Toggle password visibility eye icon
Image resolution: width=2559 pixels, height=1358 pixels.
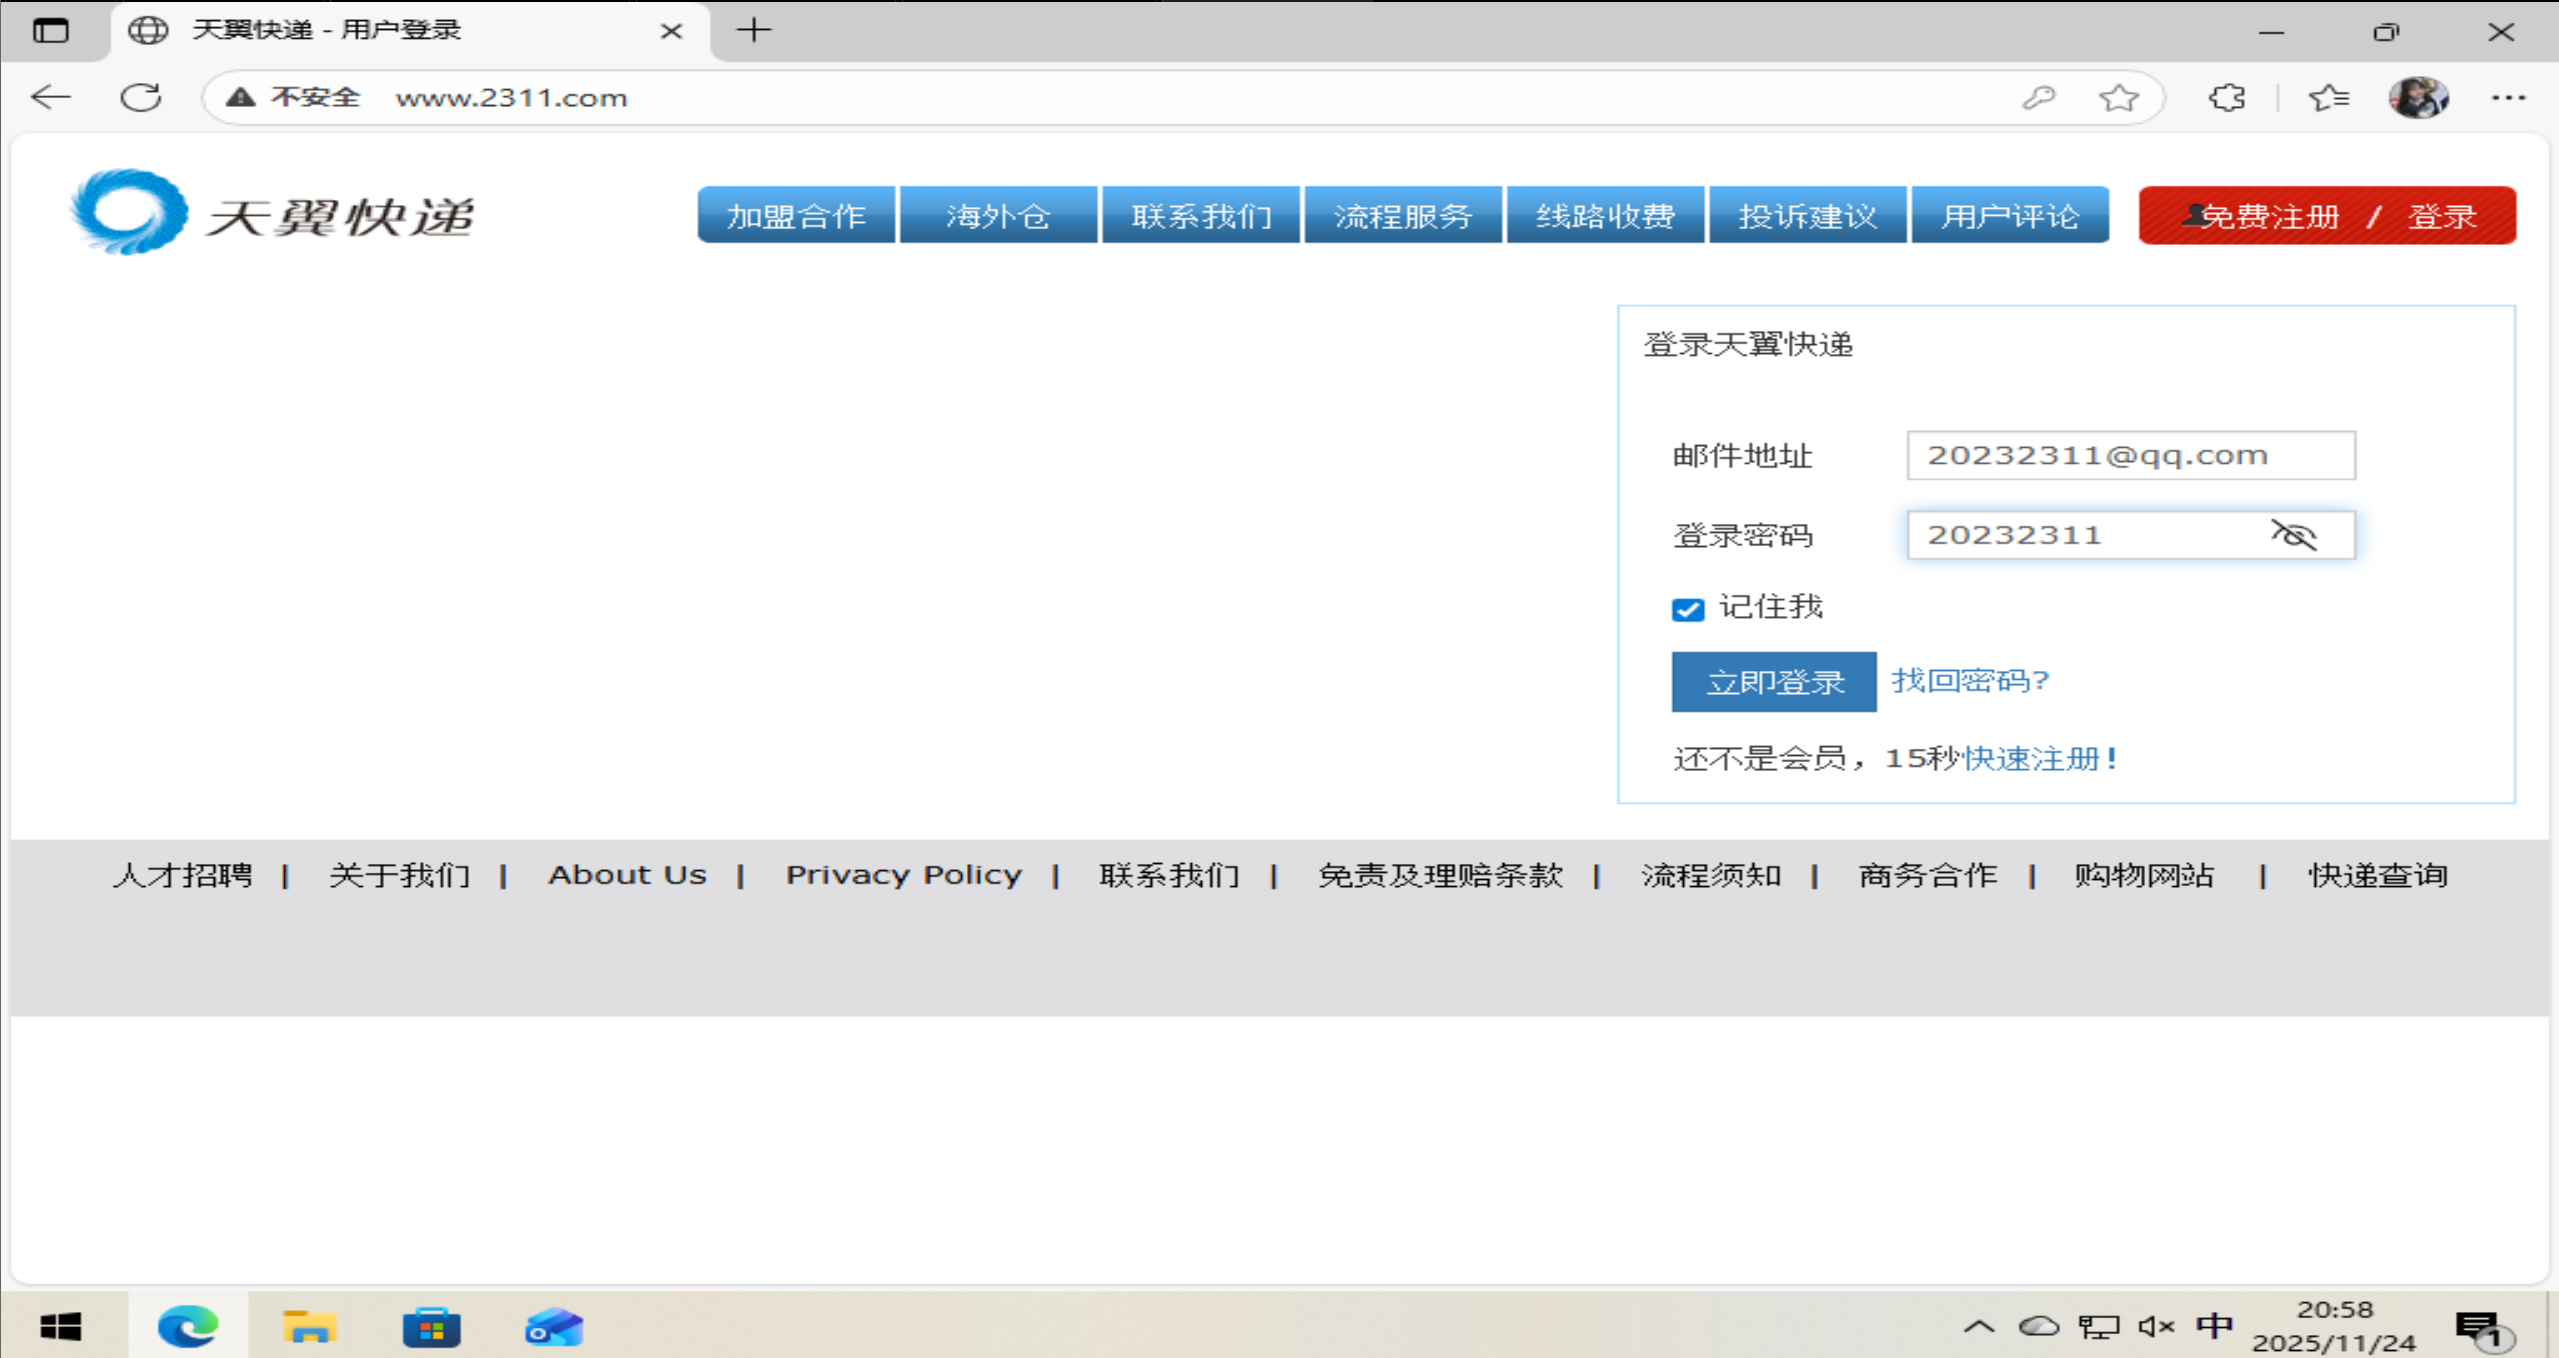pos(2293,535)
